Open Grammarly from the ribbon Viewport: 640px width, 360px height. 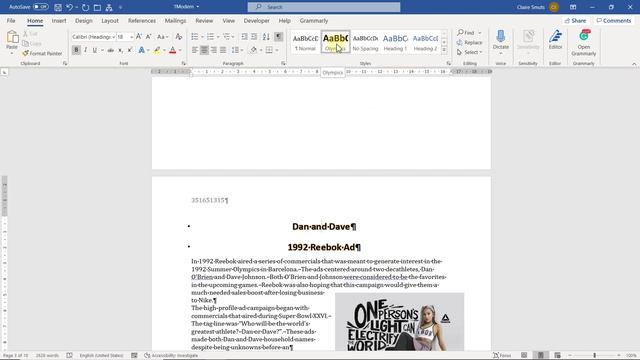[x=584, y=42]
